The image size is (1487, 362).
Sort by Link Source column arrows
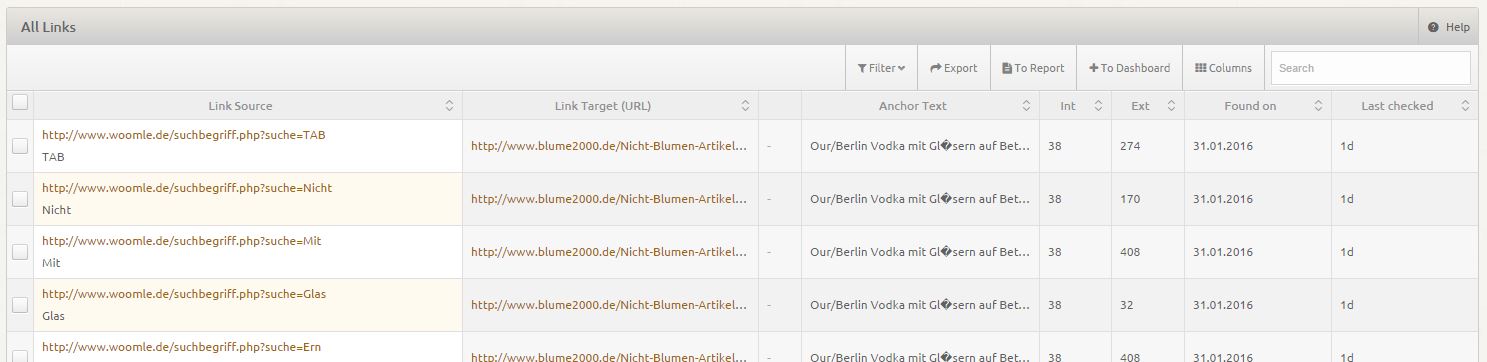coord(449,106)
